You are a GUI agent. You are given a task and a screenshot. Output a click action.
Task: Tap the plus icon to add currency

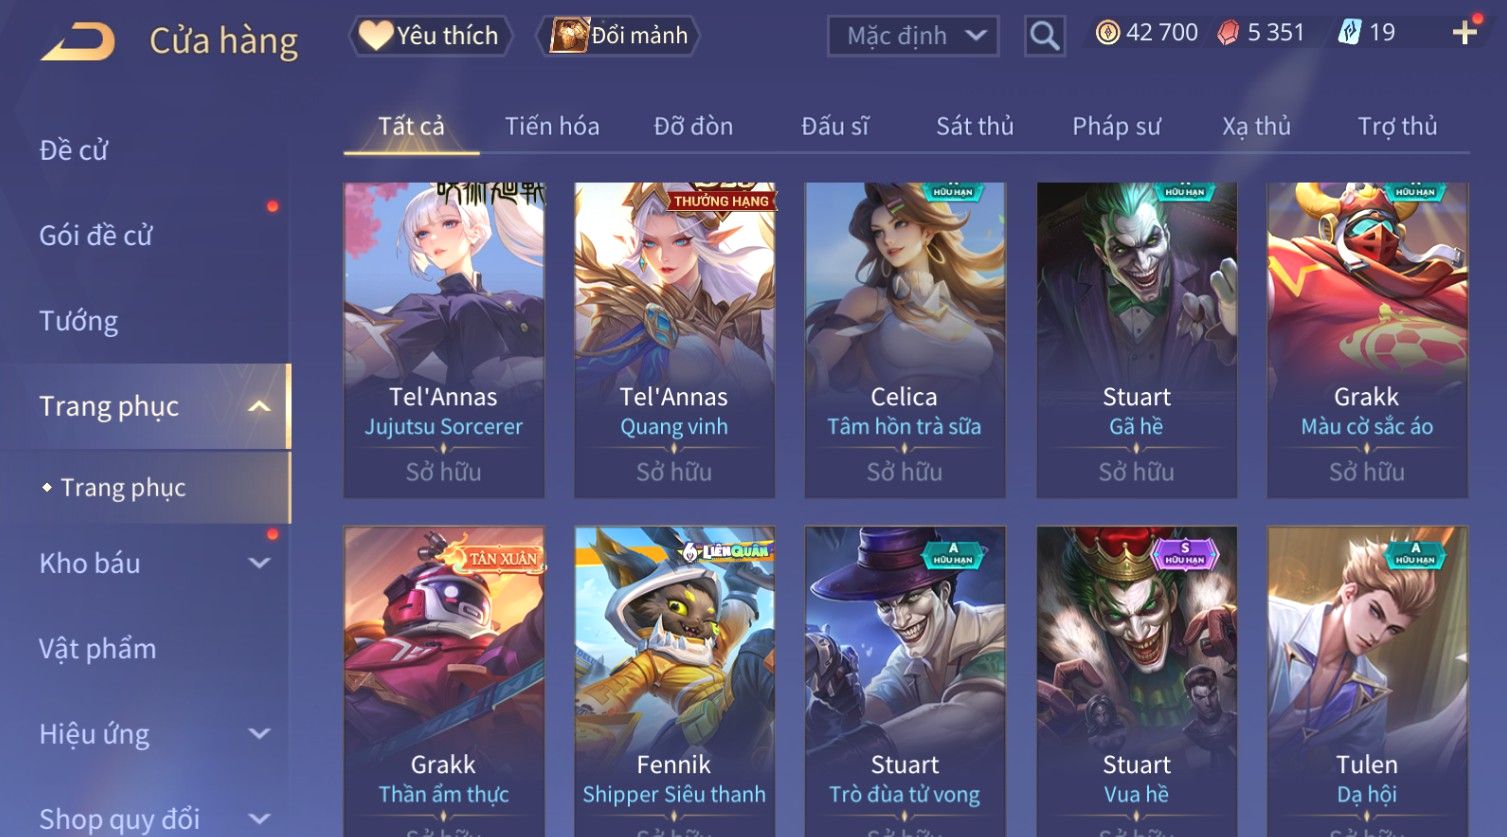pyautogui.click(x=1465, y=33)
